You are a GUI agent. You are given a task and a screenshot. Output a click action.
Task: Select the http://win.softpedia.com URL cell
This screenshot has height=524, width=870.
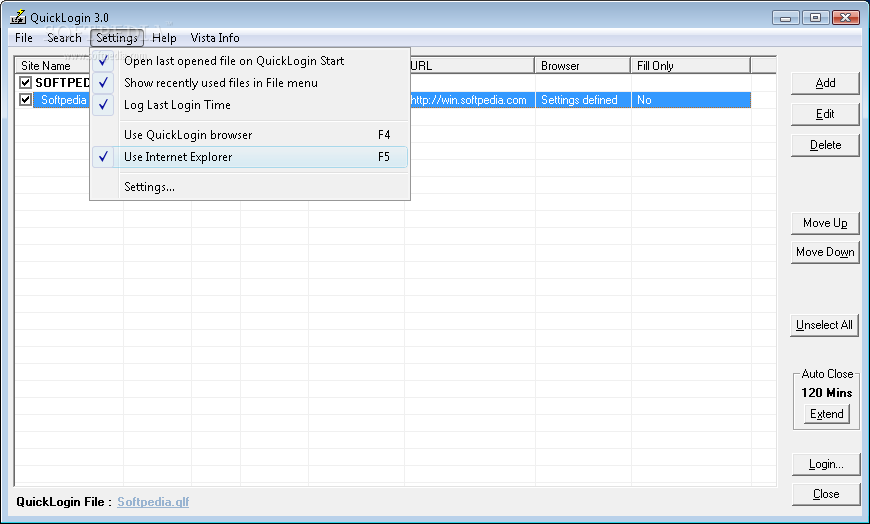pyautogui.click(x=472, y=100)
